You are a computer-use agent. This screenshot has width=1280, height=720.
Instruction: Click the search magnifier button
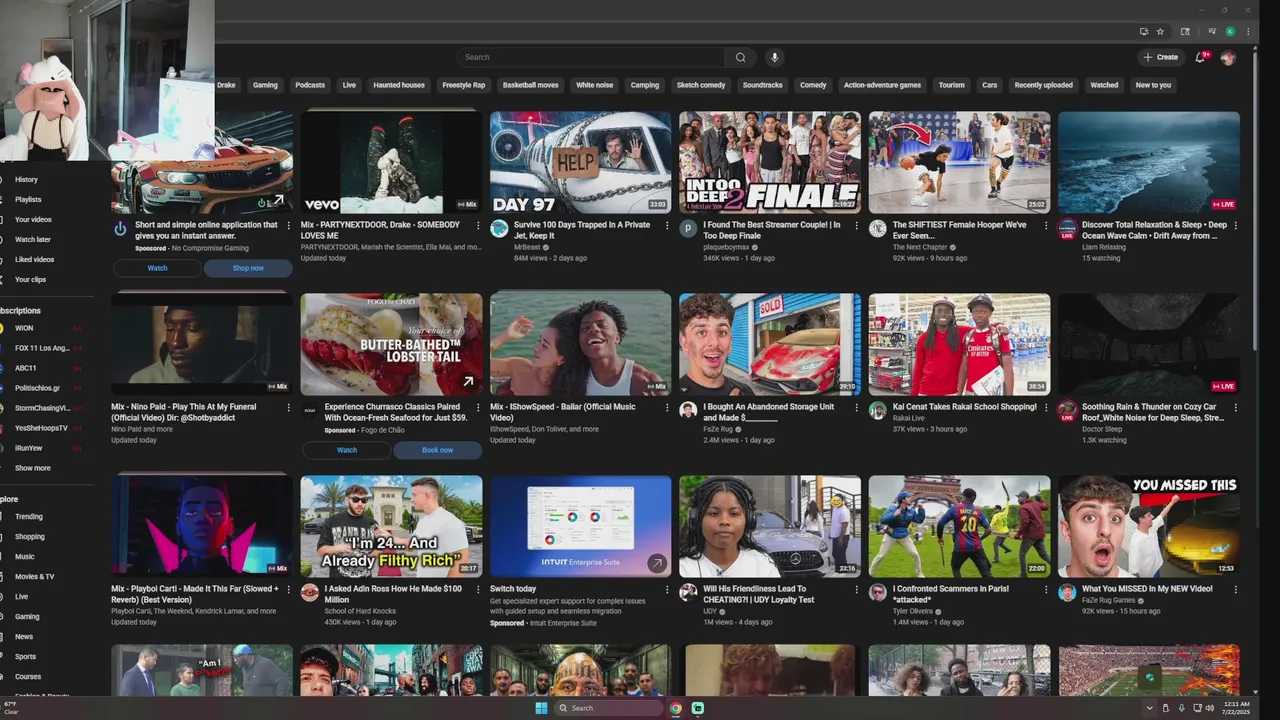(740, 57)
